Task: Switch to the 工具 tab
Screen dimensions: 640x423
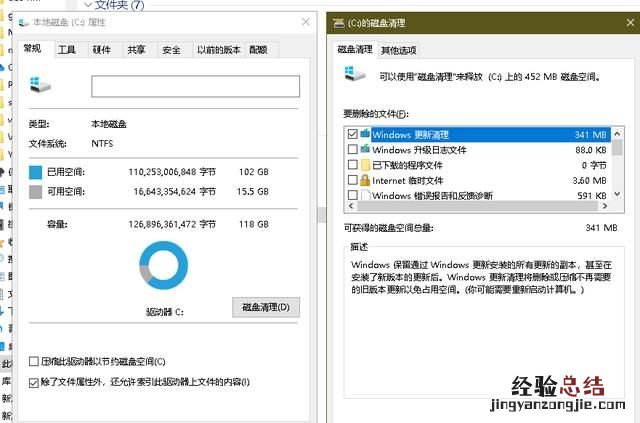Action: (67, 49)
